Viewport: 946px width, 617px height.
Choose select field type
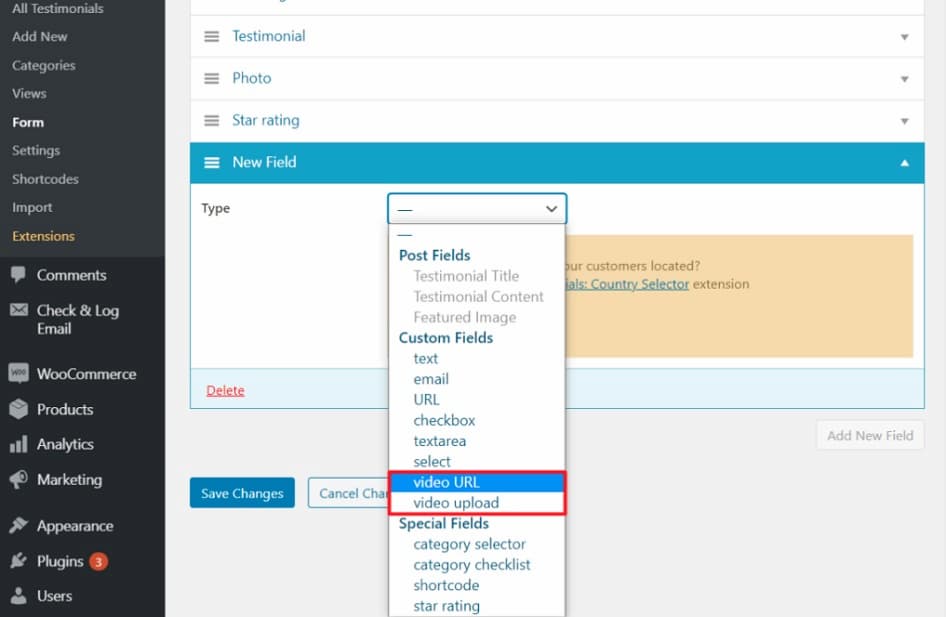(431, 461)
